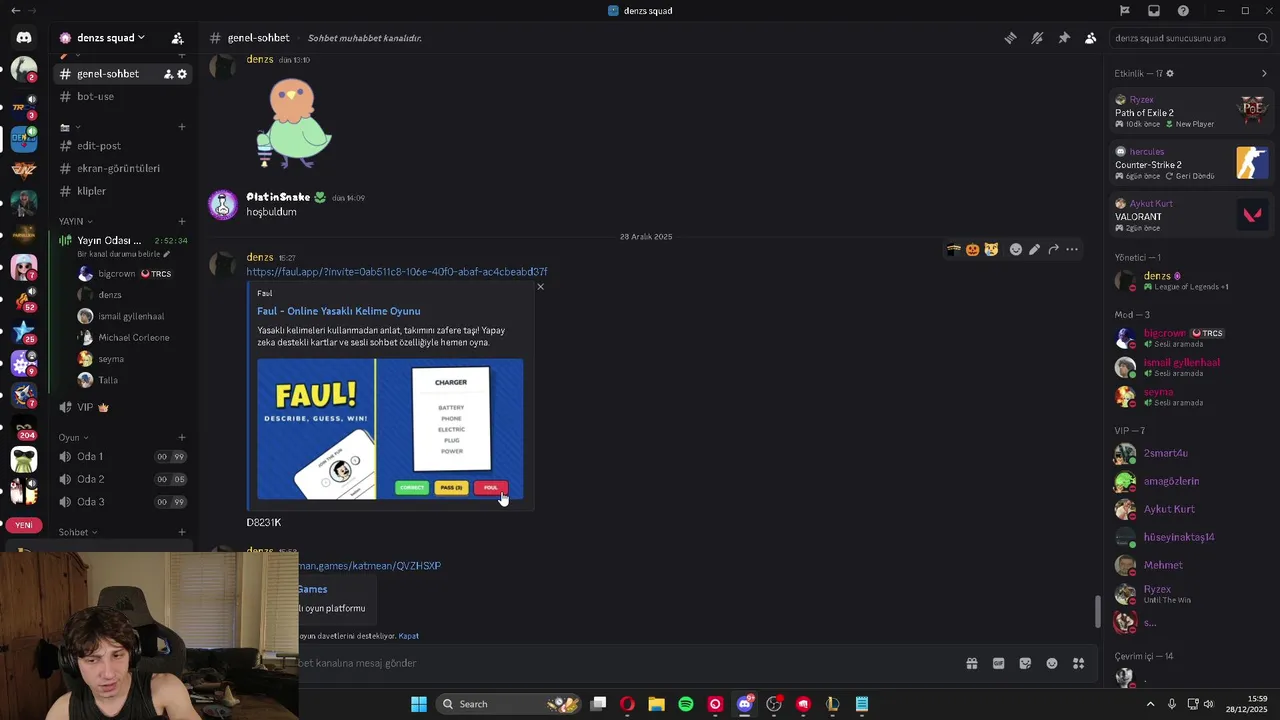Open the volume speaker tray icon
Image resolution: width=1280 pixels, height=720 pixels.
pyautogui.click(x=1208, y=704)
